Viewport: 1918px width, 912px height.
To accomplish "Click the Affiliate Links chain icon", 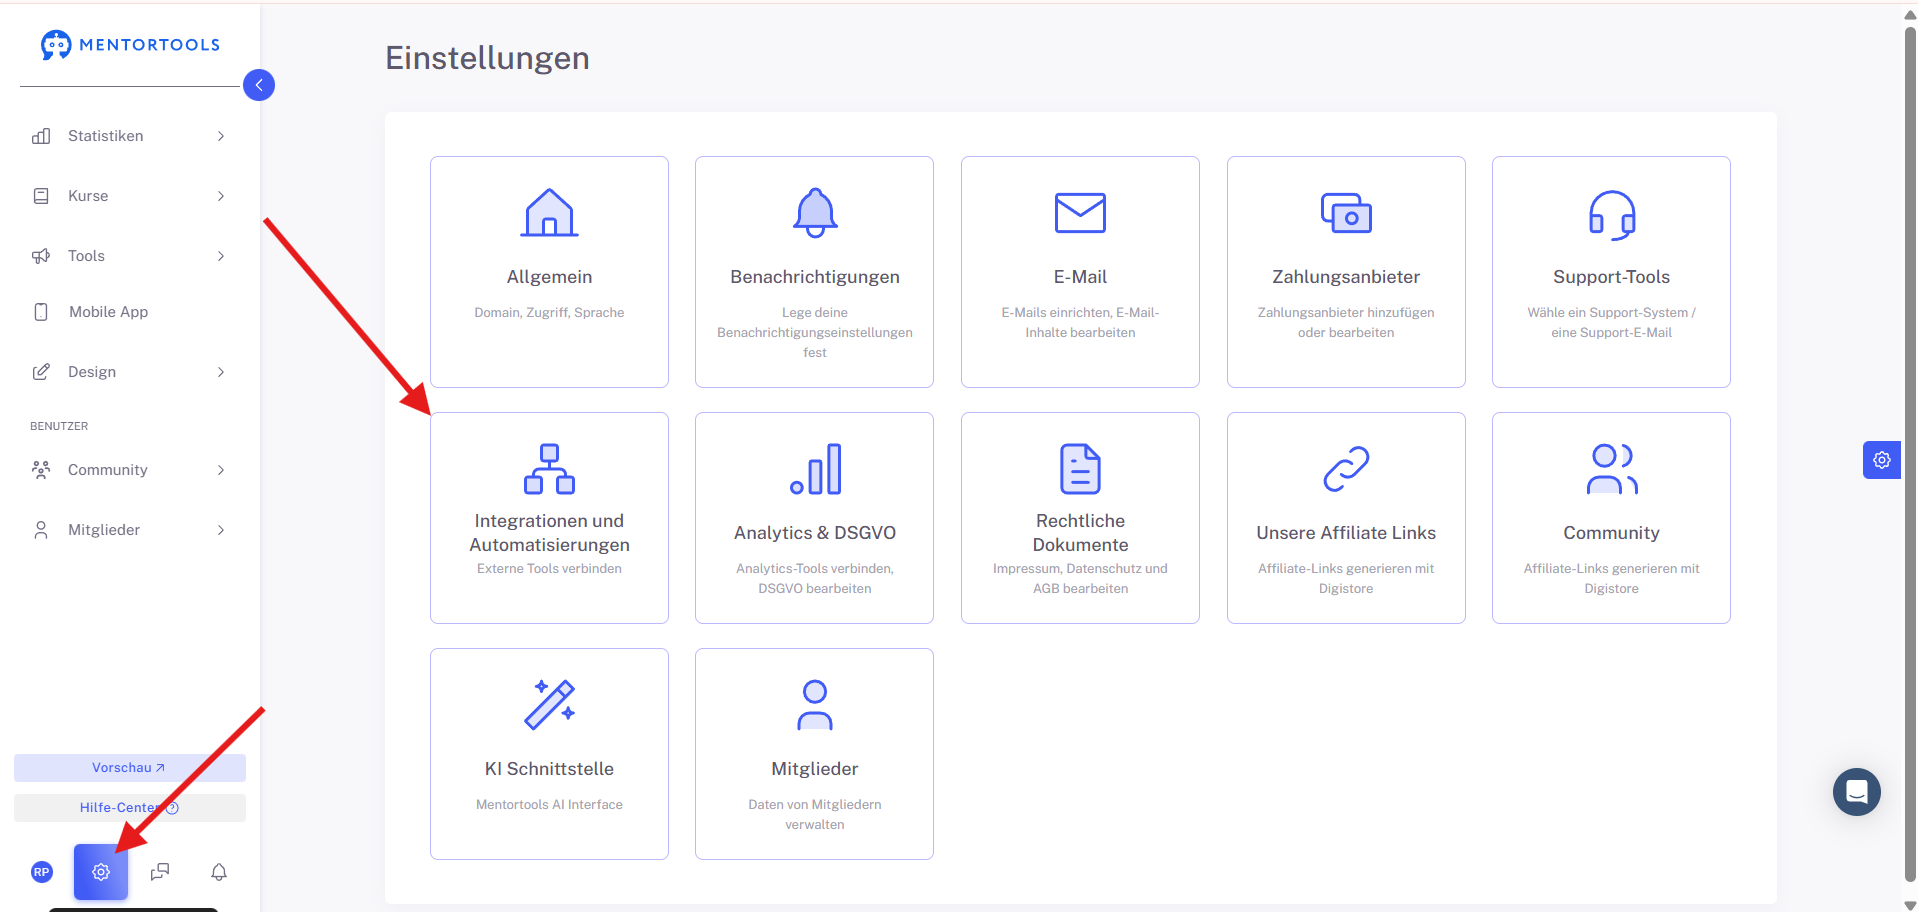I will (x=1346, y=469).
